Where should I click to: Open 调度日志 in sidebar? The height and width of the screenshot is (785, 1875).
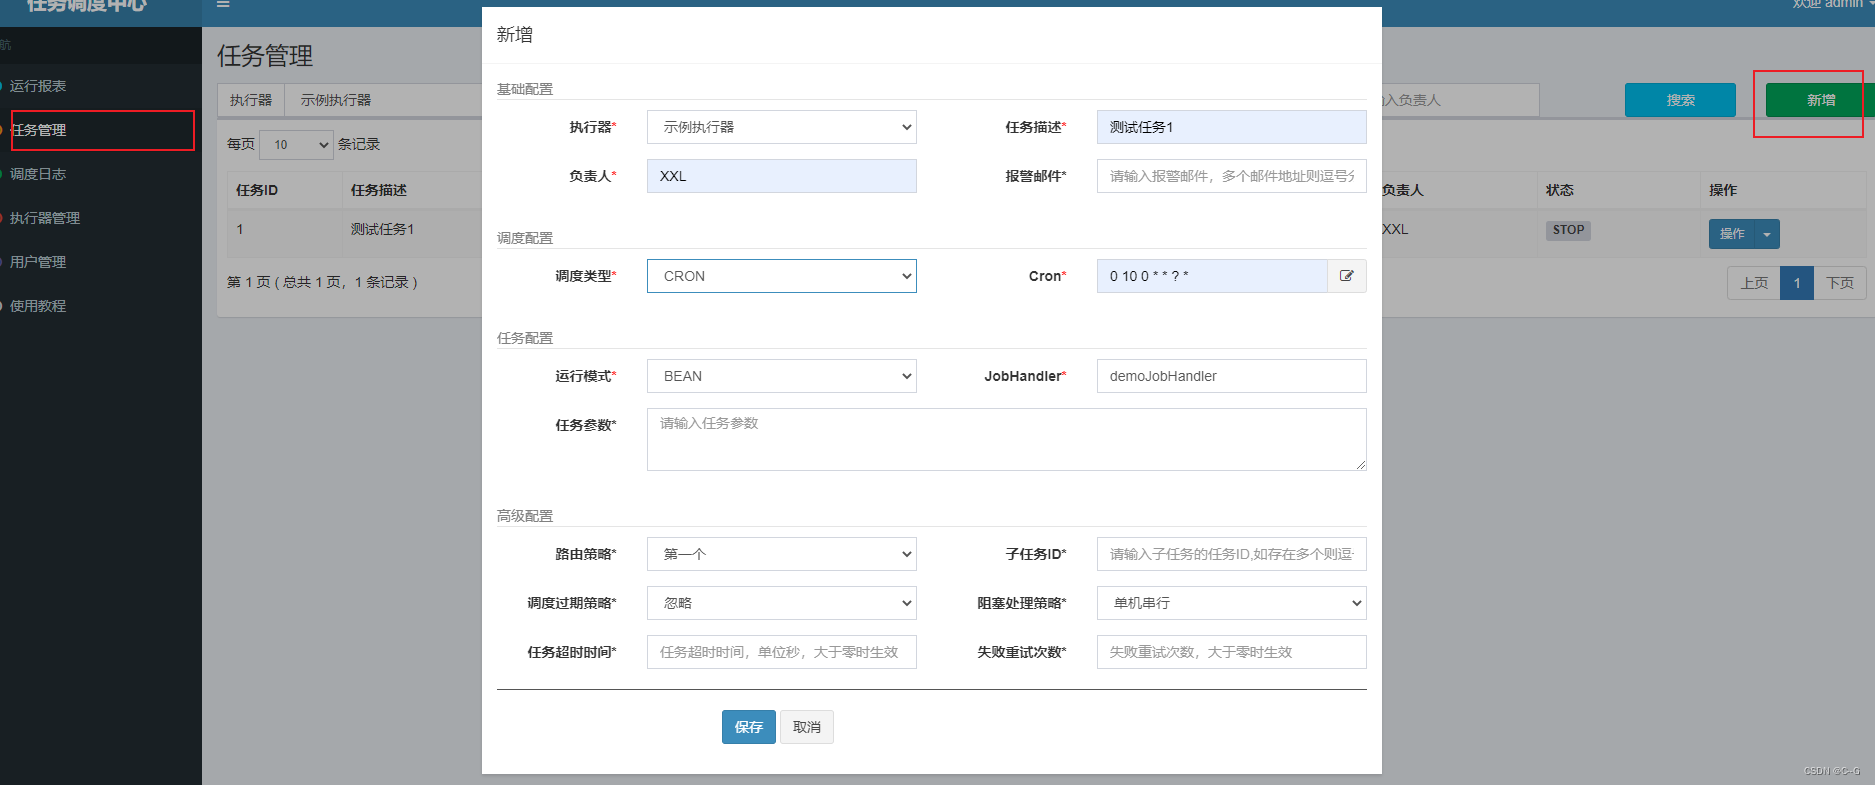coord(38,174)
